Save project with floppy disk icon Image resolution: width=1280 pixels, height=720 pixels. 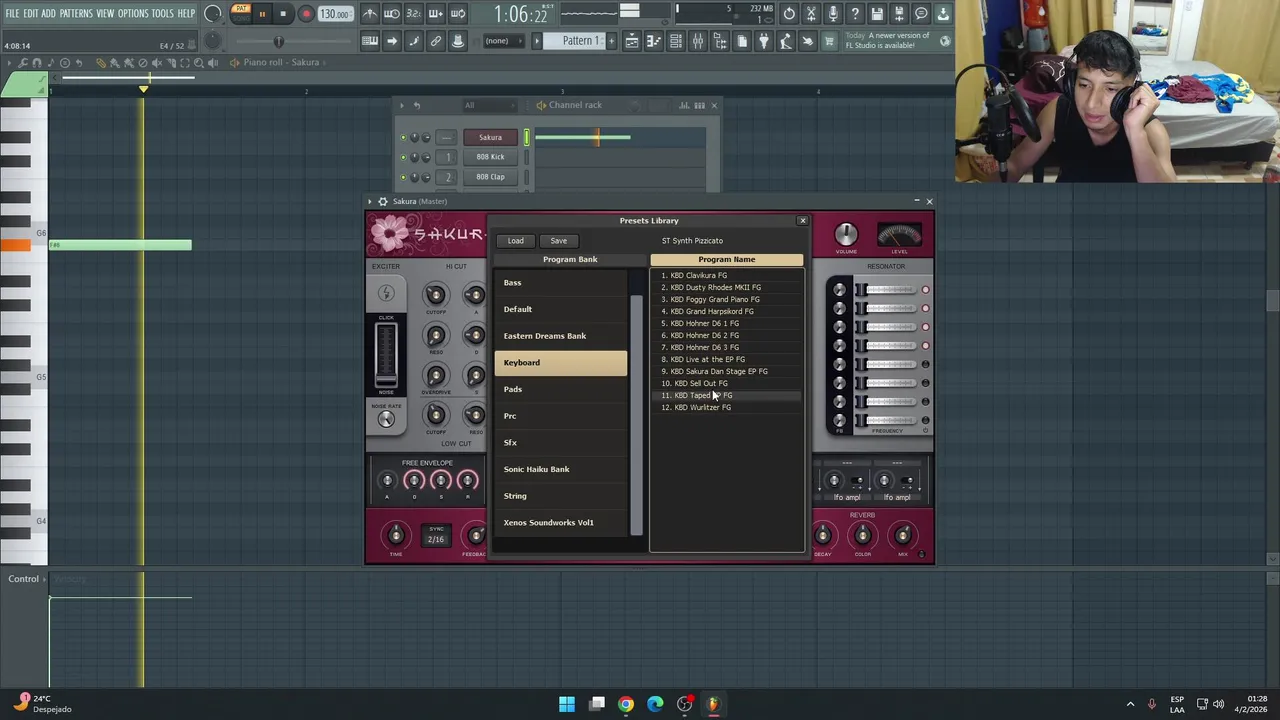pyautogui.click(x=877, y=14)
